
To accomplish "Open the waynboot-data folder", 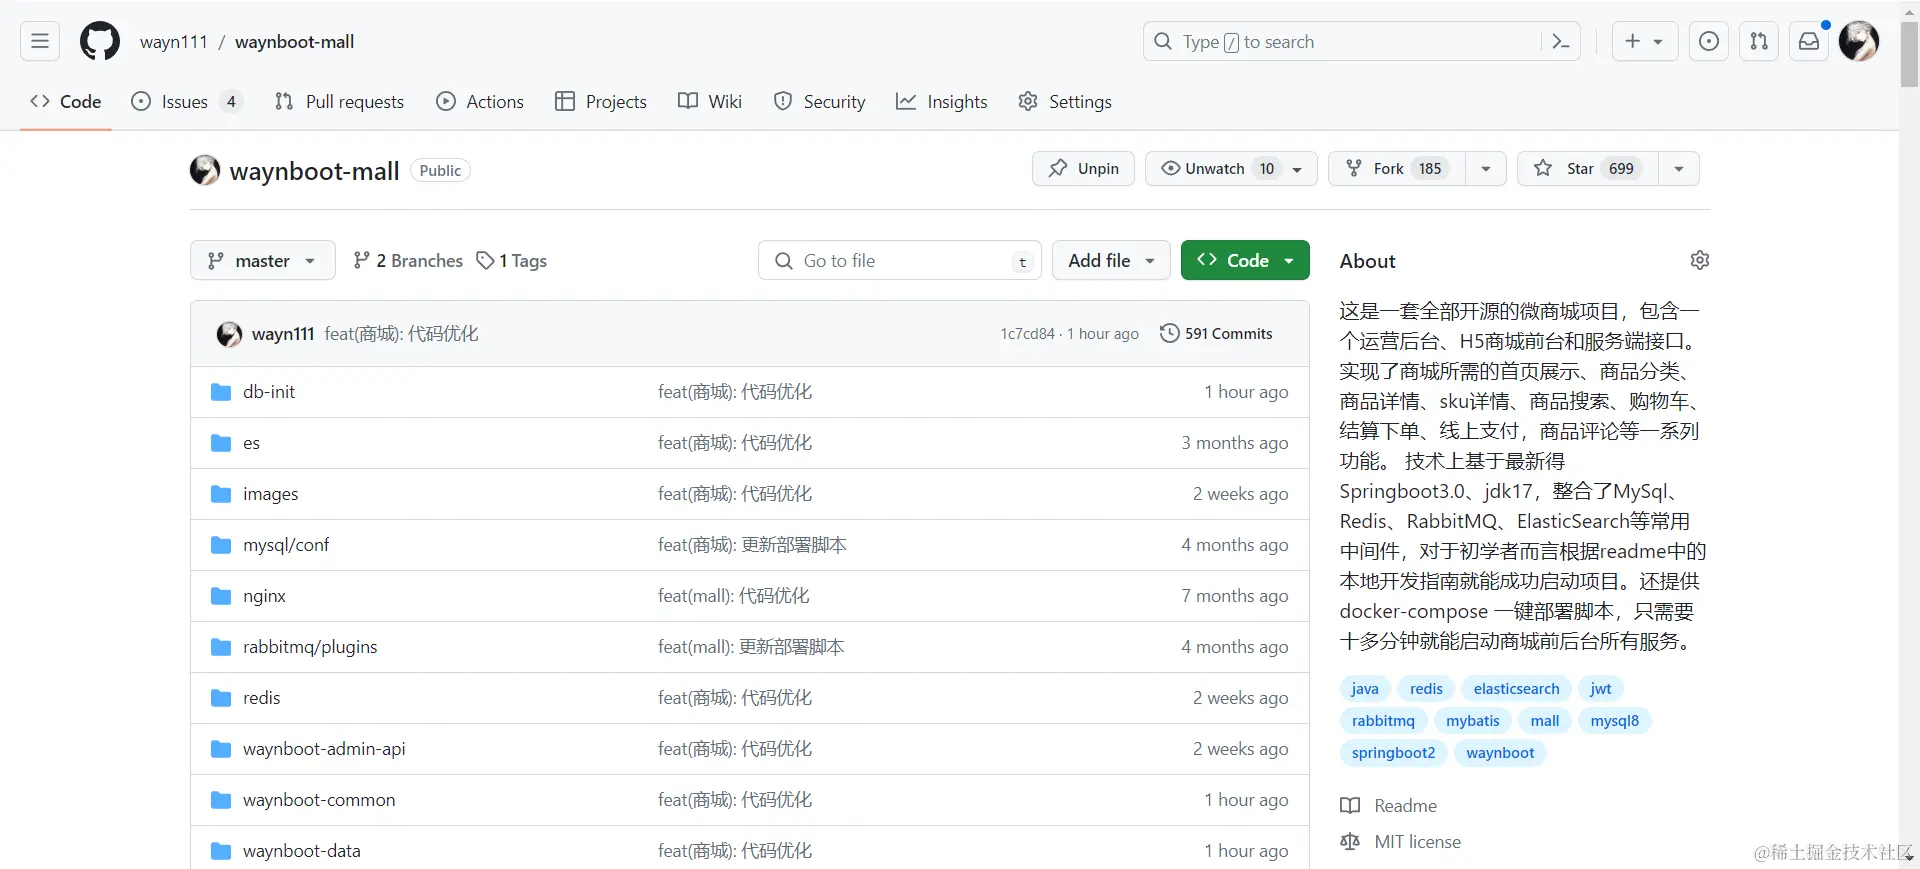I will [x=302, y=851].
